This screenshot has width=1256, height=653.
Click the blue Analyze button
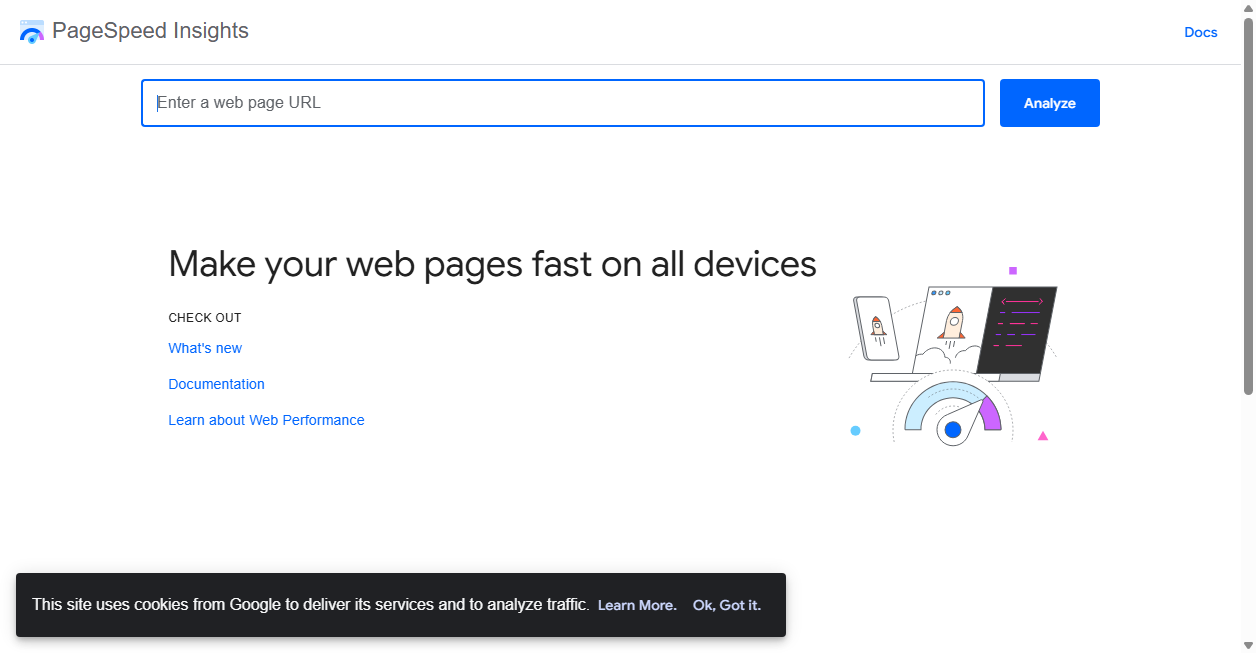click(x=1050, y=103)
